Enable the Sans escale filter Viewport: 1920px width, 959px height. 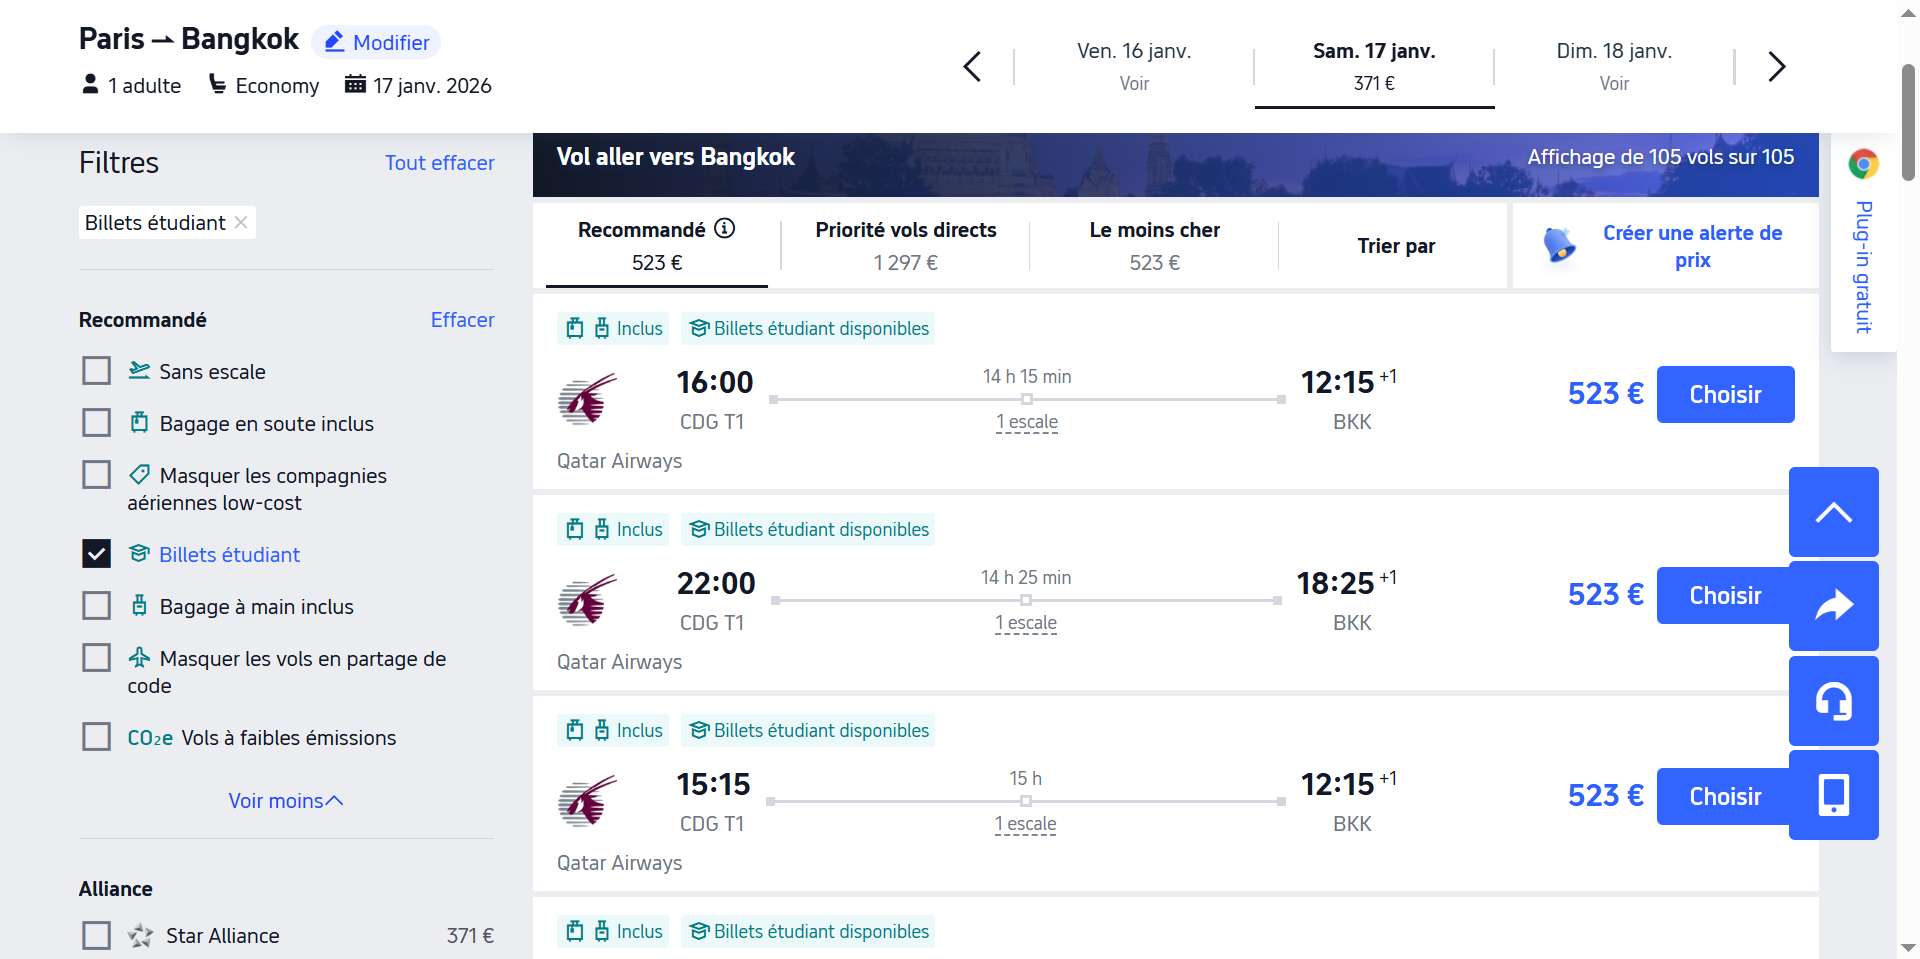coord(96,370)
